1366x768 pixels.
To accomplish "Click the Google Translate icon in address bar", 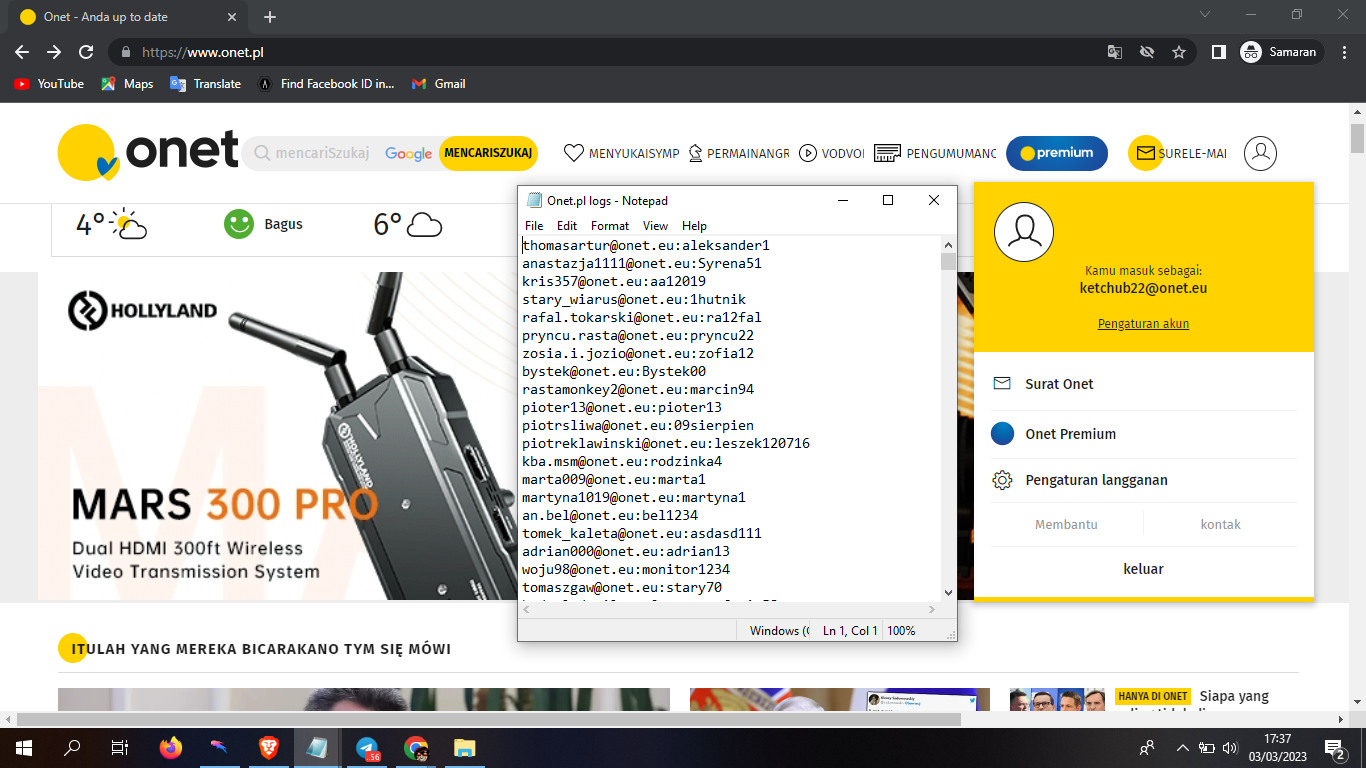I will [x=1114, y=52].
